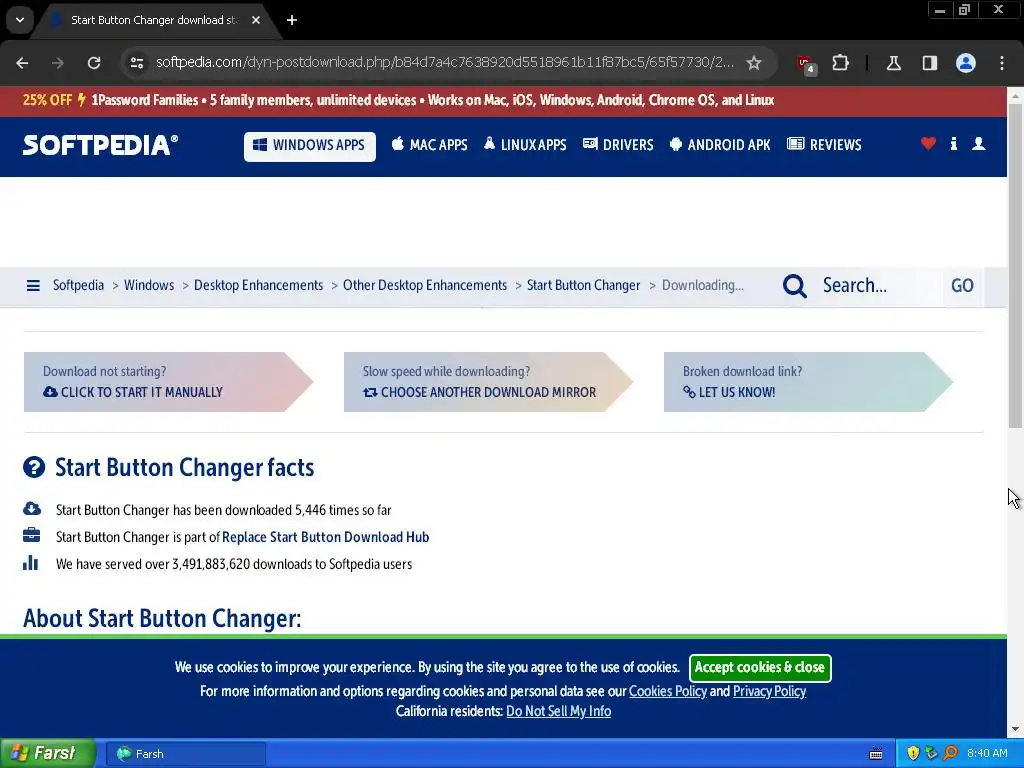Open the Linux Apps section
The image size is (1024, 768).
point(526,145)
